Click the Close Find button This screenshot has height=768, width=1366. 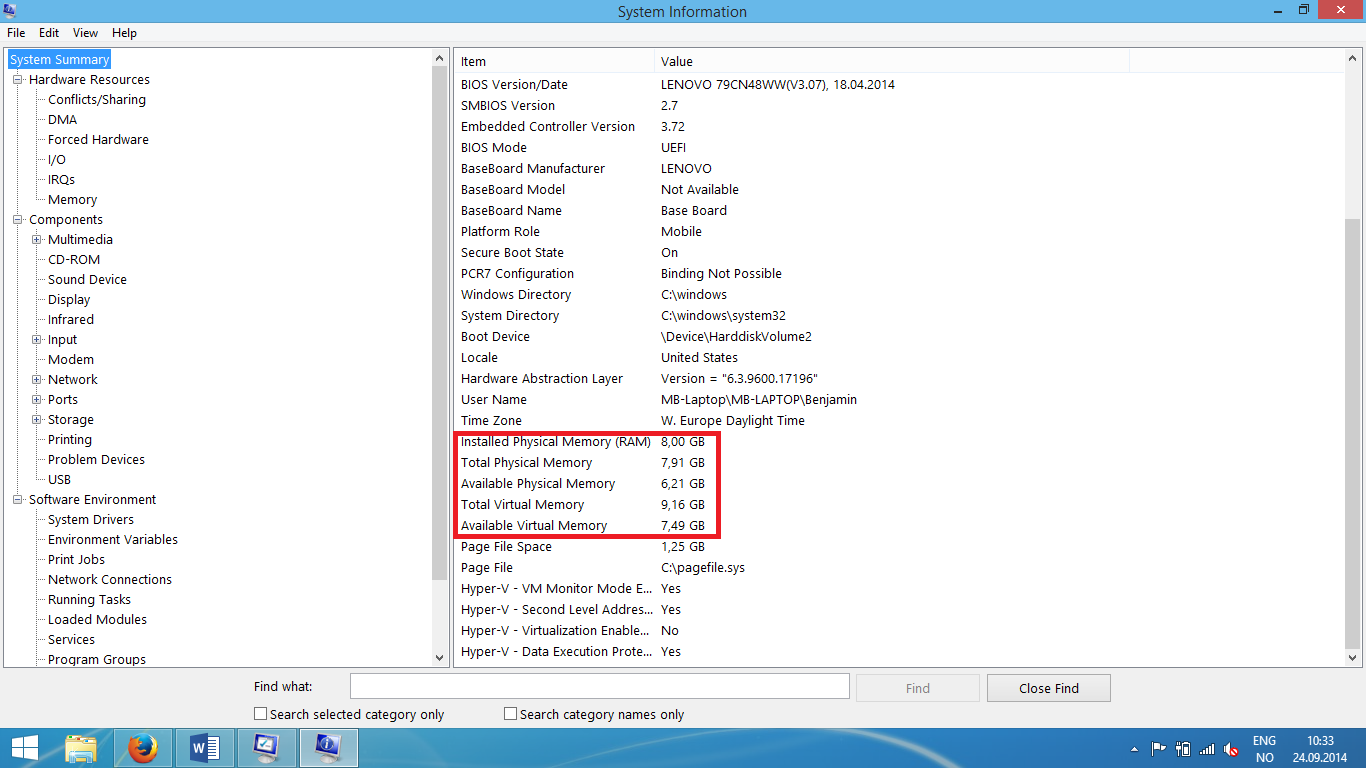click(1048, 688)
